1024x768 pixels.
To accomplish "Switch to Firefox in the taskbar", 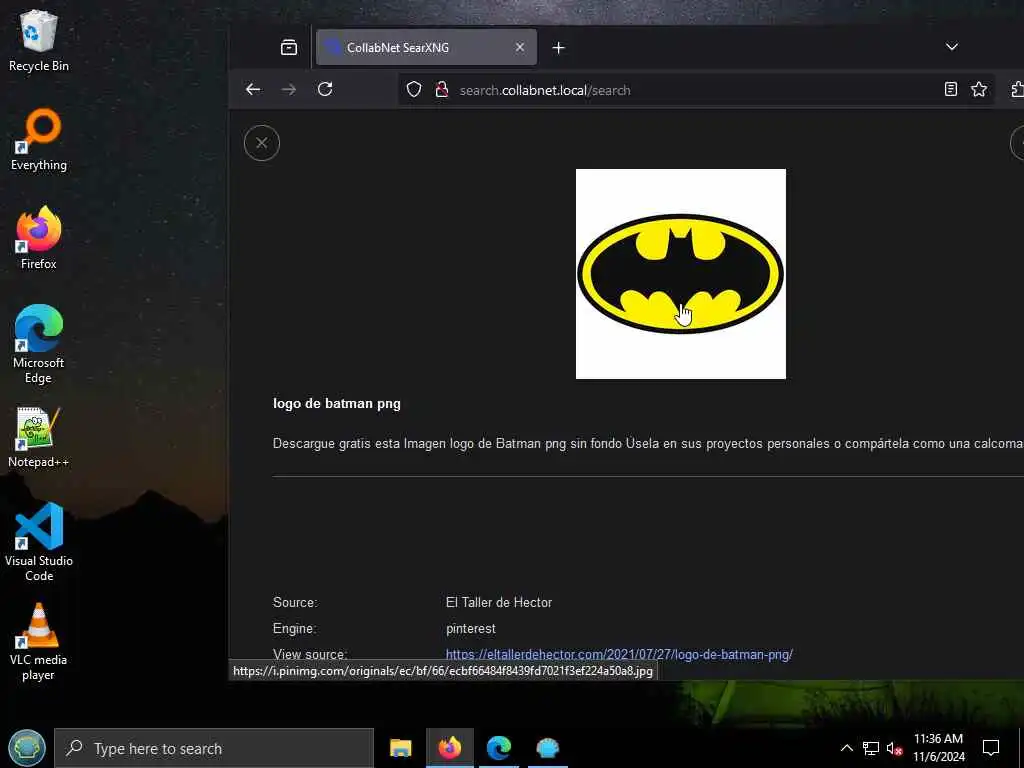I will tap(449, 748).
